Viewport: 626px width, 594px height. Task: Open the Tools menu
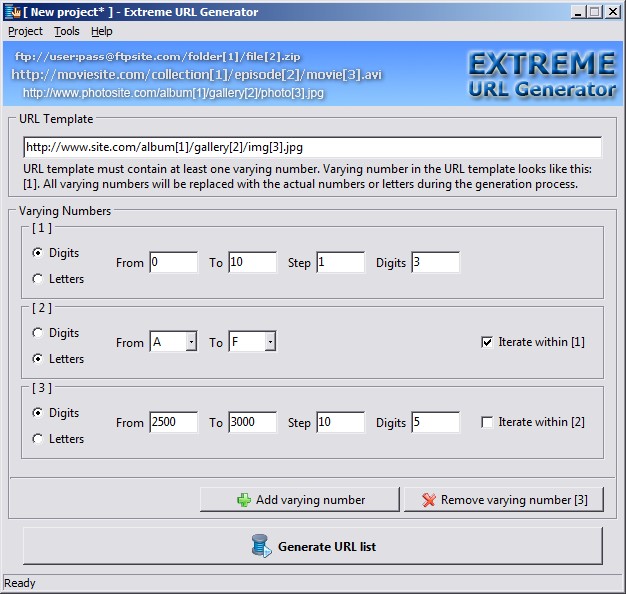67,32
